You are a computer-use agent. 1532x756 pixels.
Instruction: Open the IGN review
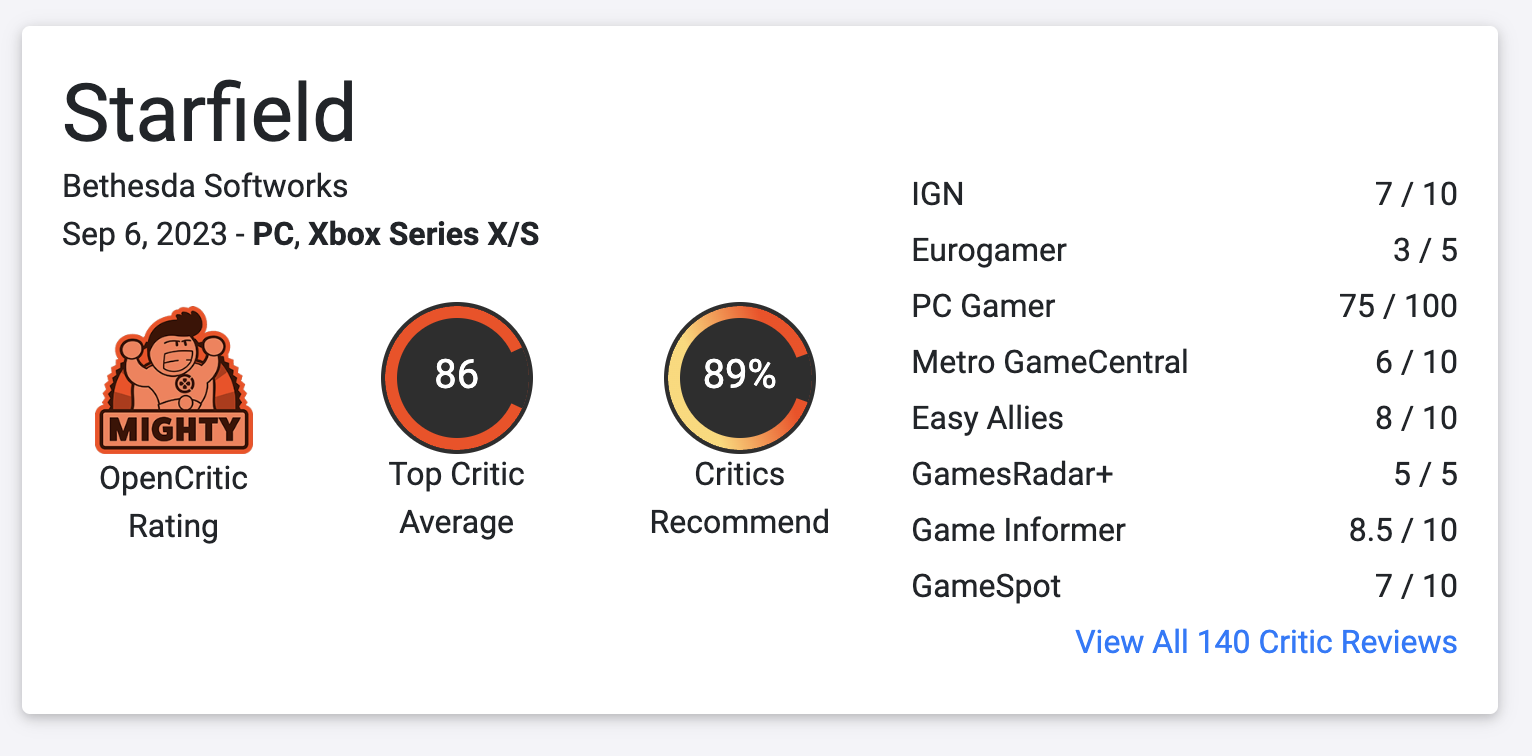tap(938, 194)
